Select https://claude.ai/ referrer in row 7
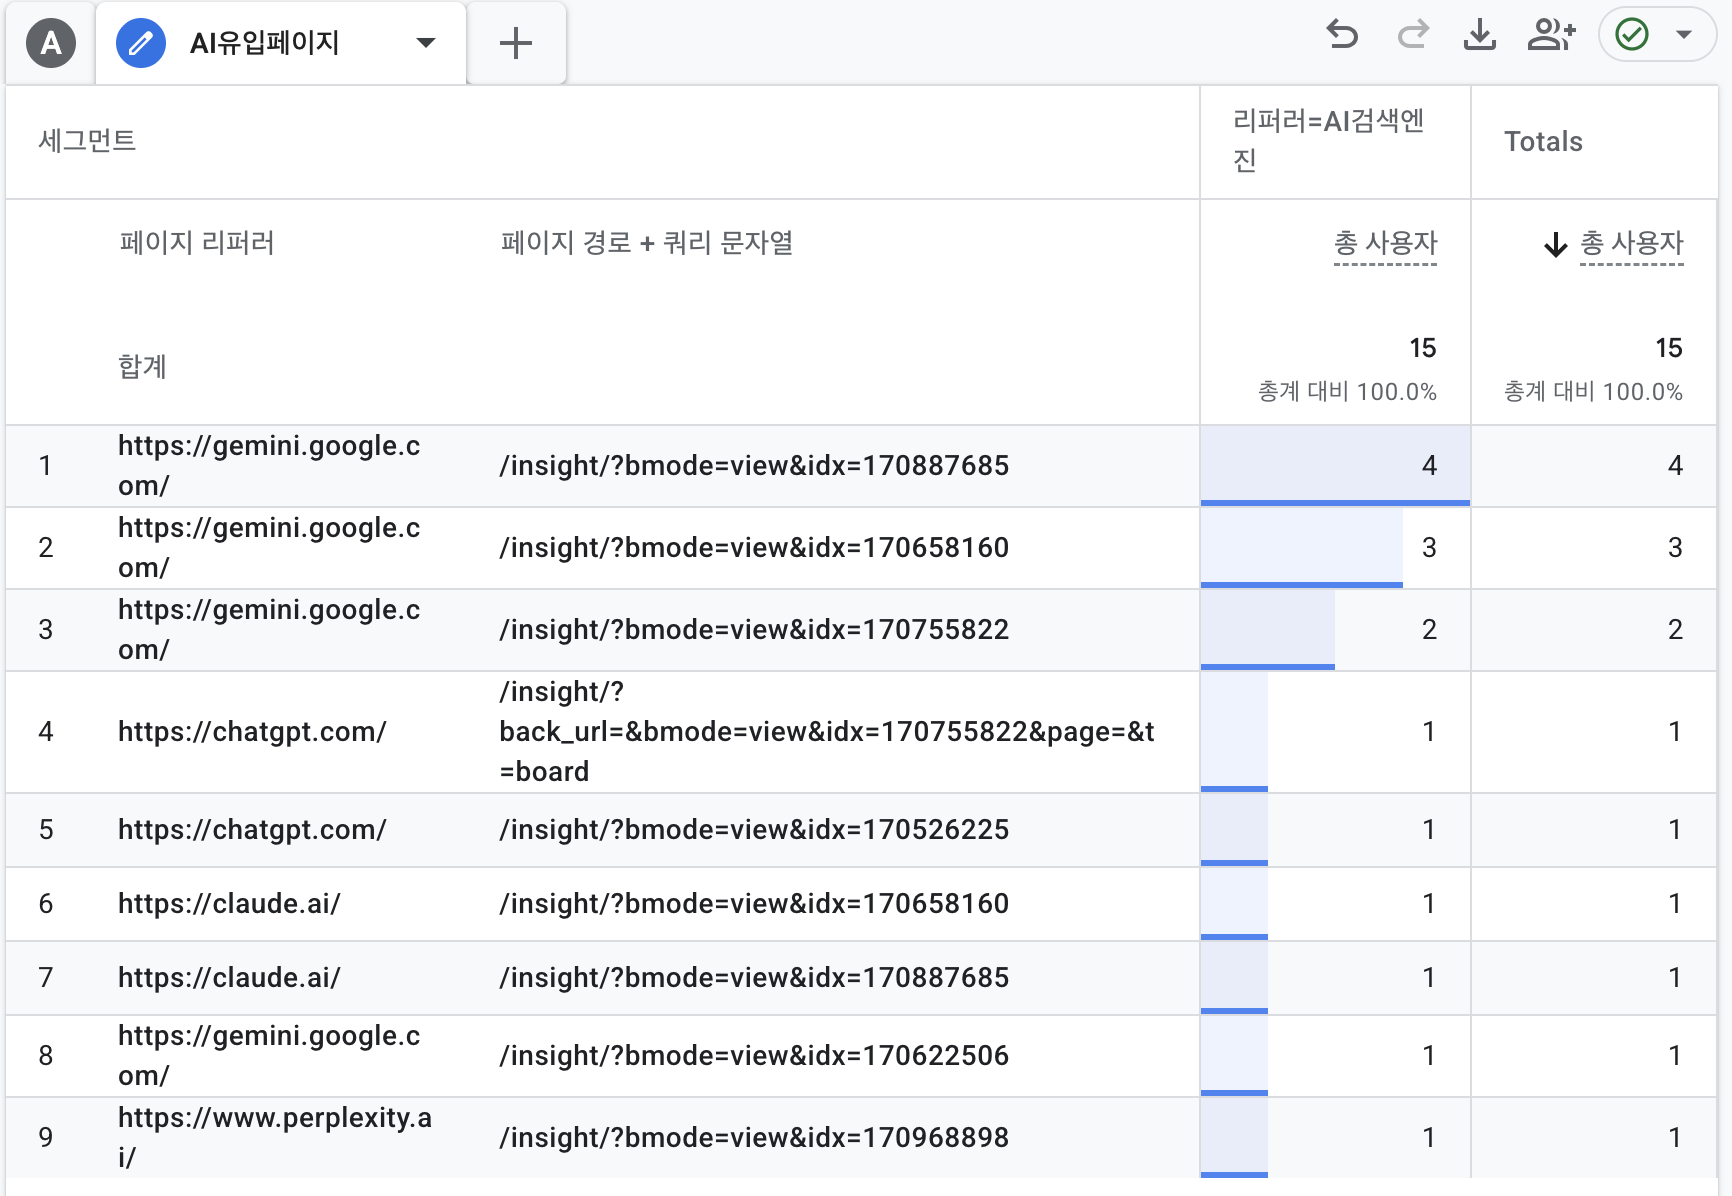 tap(229, 977)
